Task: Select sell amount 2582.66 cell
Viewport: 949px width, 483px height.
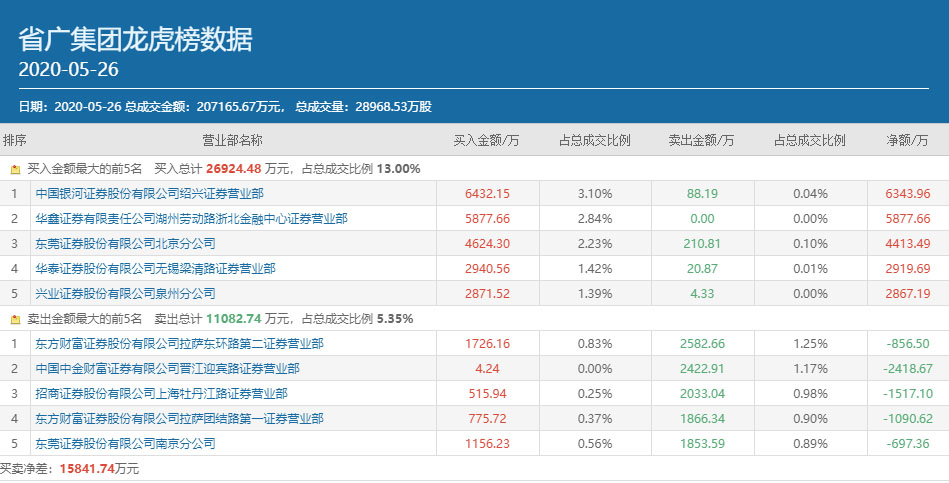Action: (x=702, y=344)
